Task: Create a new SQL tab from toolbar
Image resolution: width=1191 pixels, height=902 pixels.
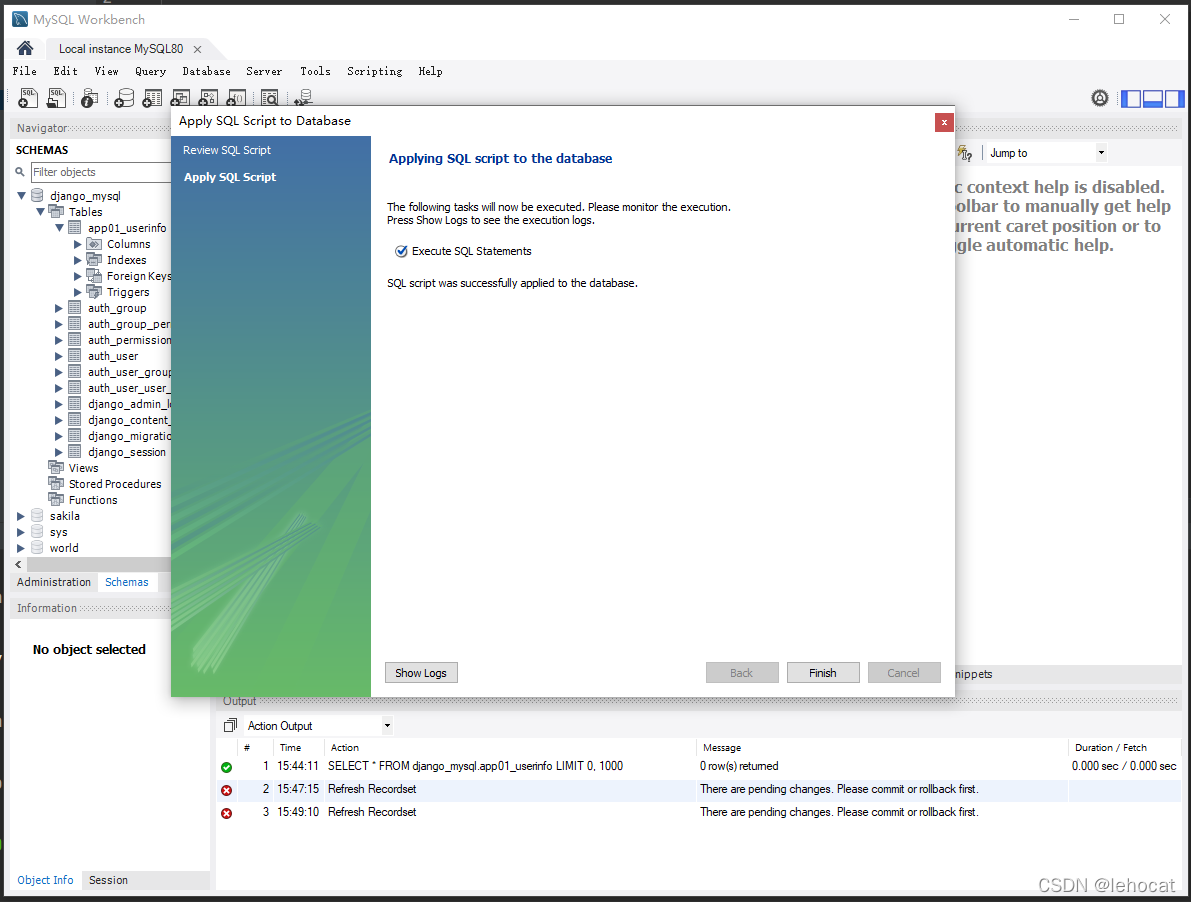Action: pos(28,98)
